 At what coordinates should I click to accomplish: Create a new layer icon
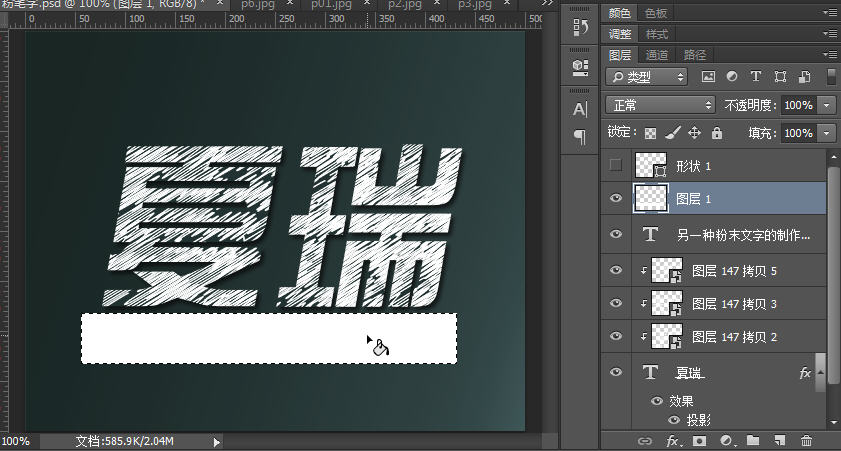(x=780, y=441)
